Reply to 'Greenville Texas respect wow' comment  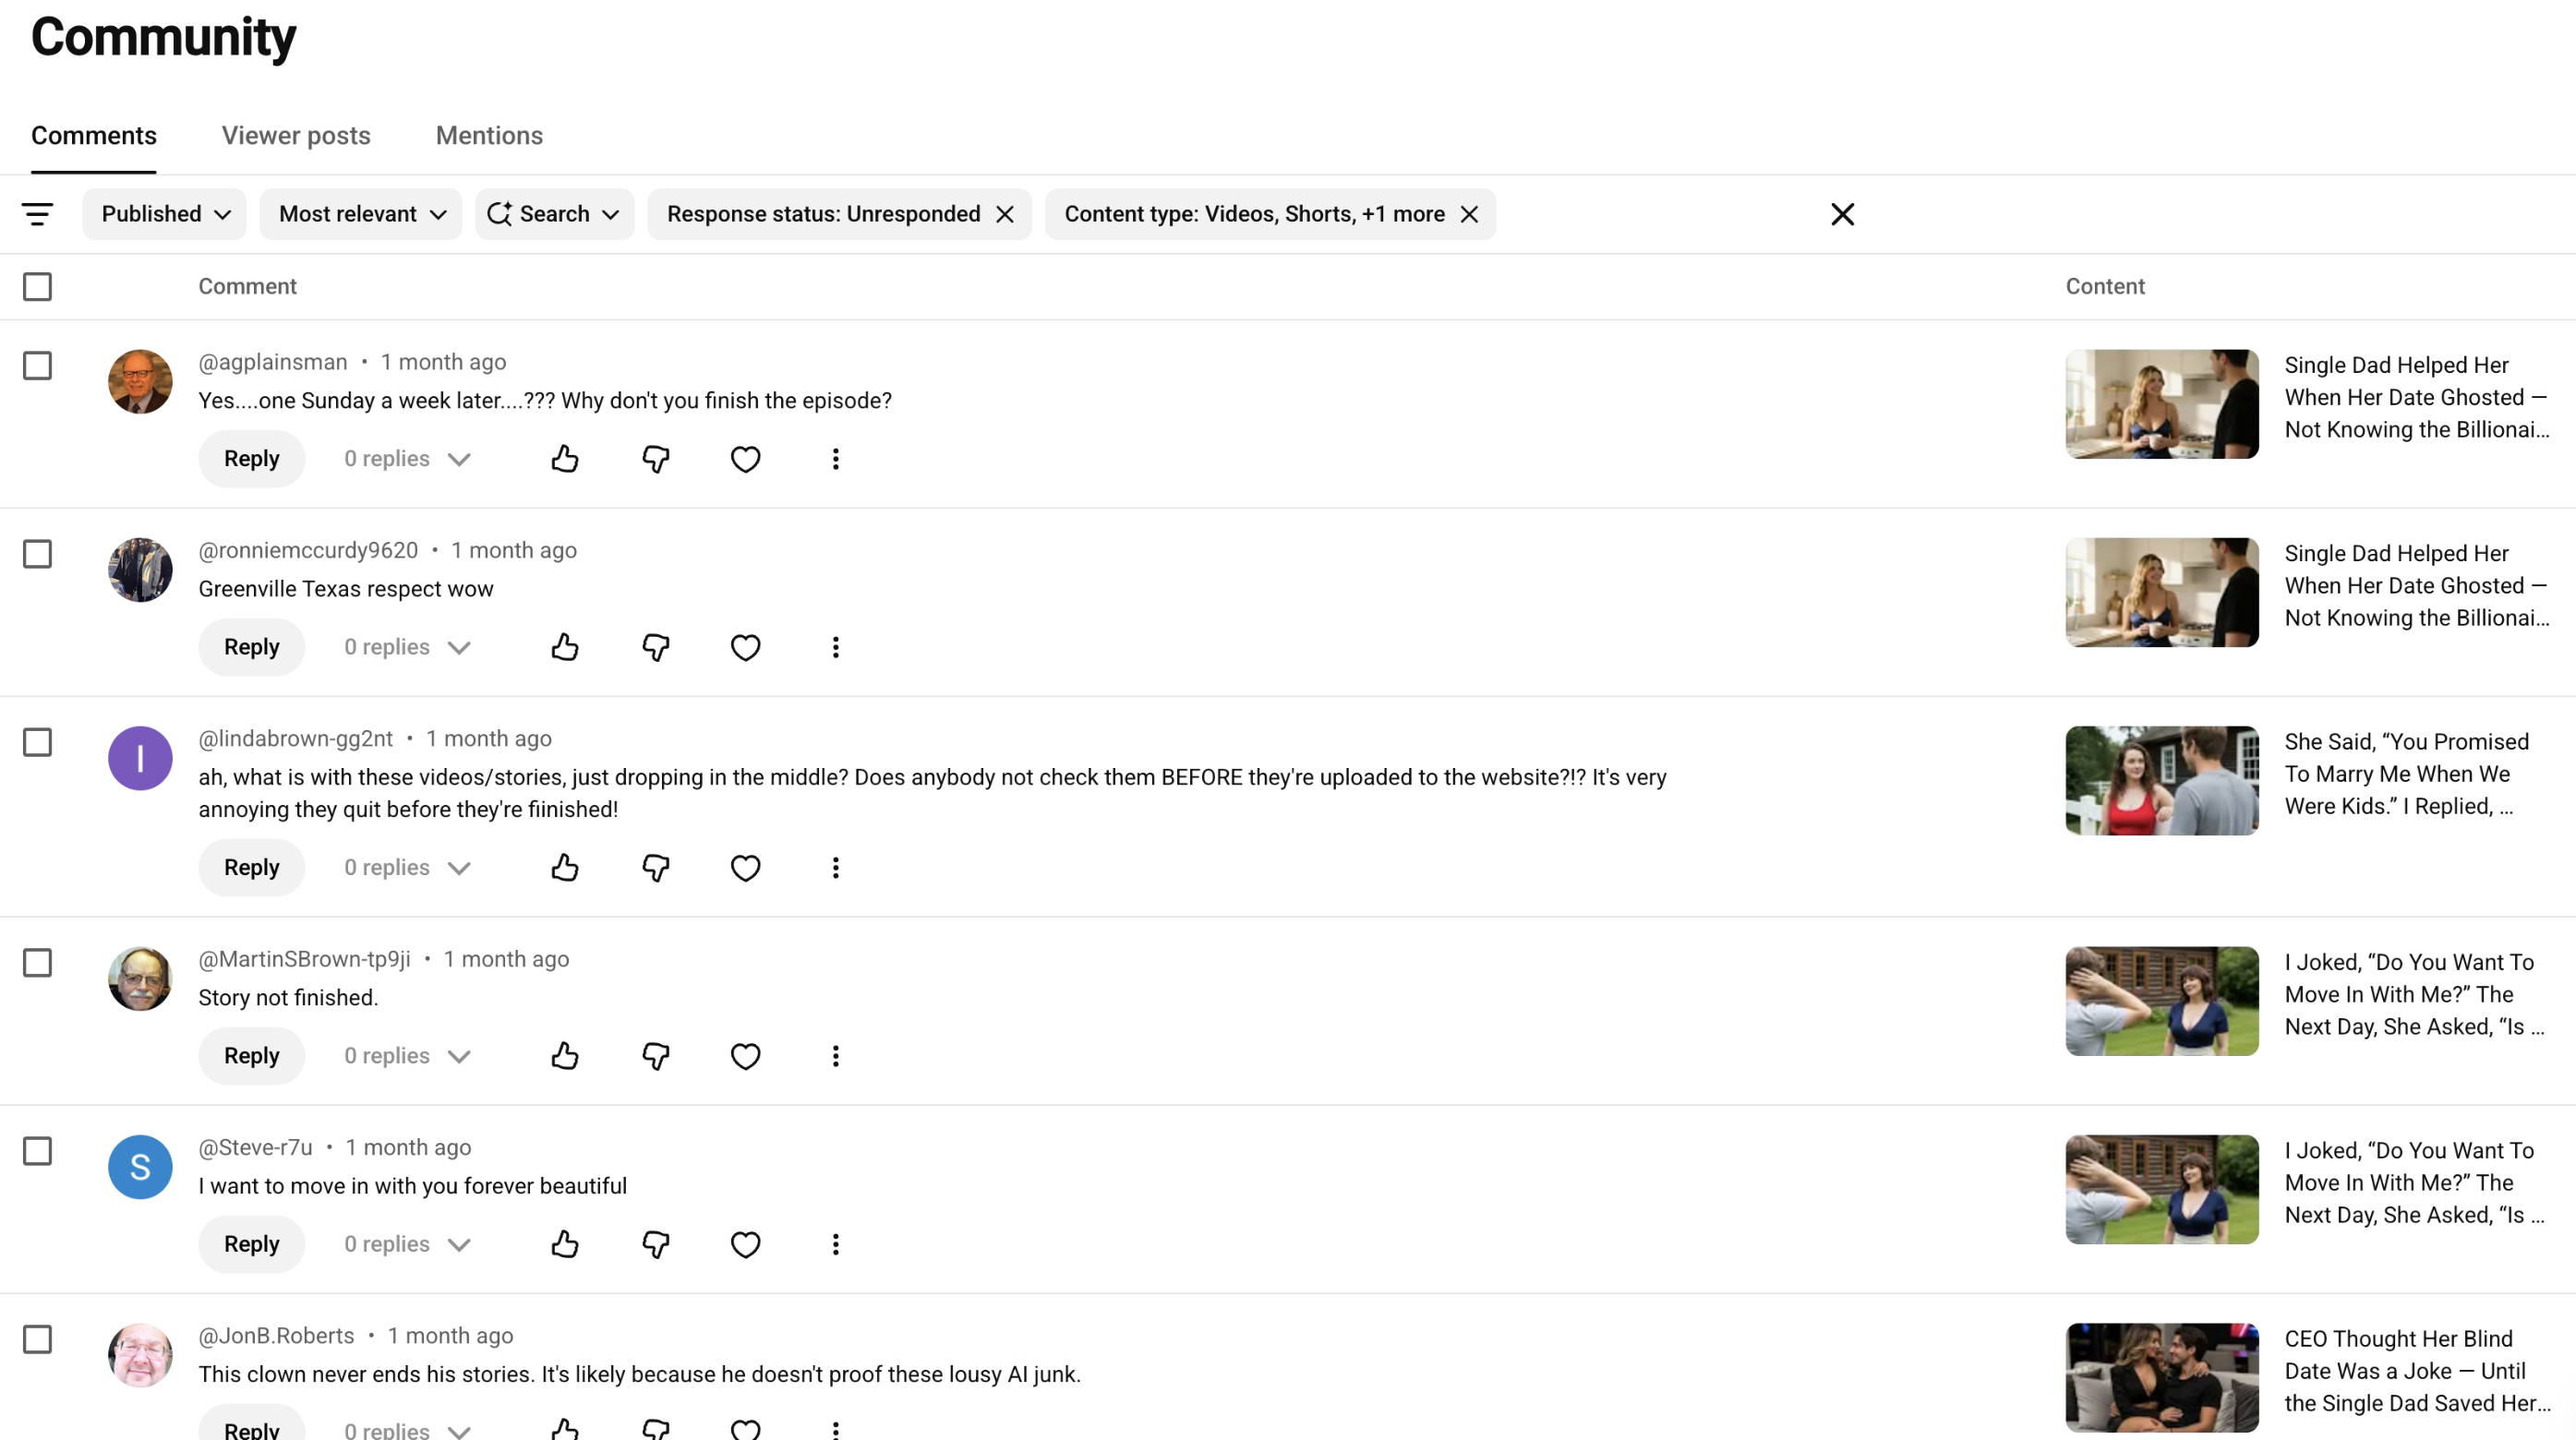click(251, 647)
